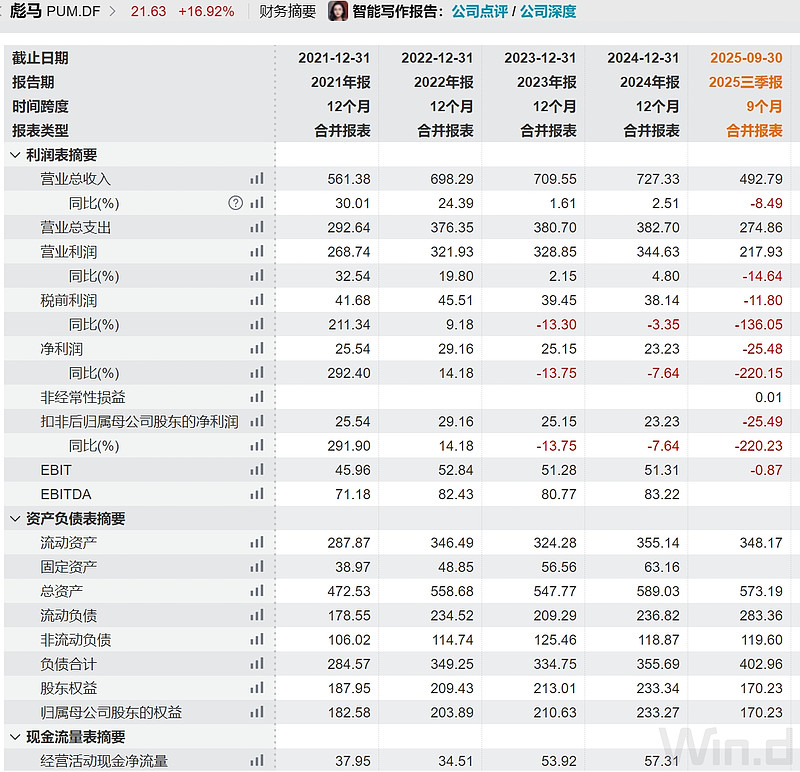Show chart for EBIT row
Viewport: 800px width, 772px height.
click(257, 469)
